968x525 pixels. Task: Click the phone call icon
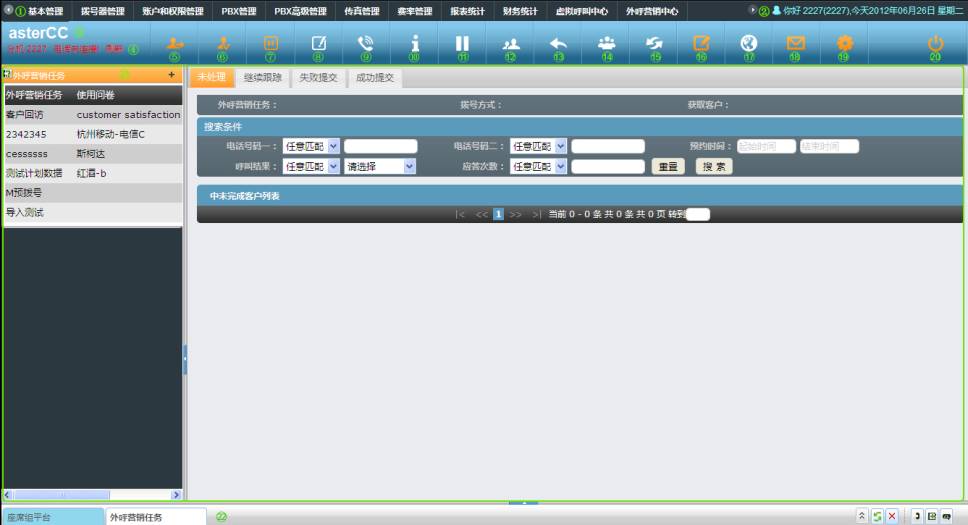pyautogui.click(x=366, y=44)
